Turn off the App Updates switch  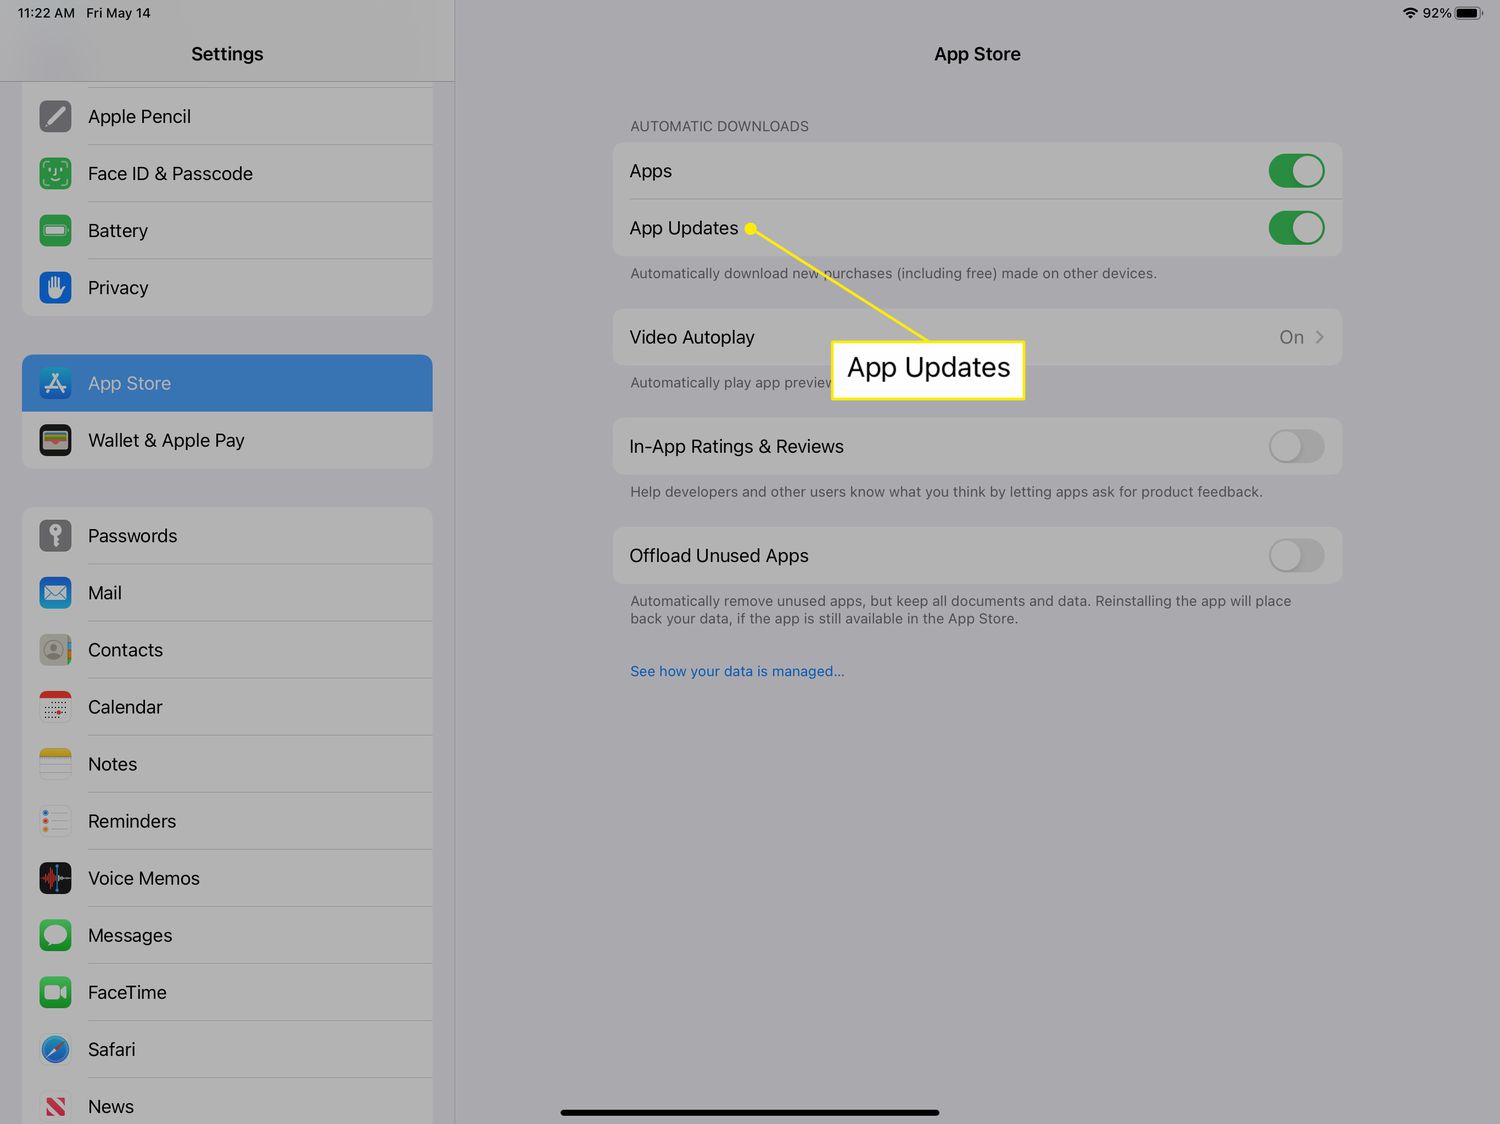pos(1296,228)
